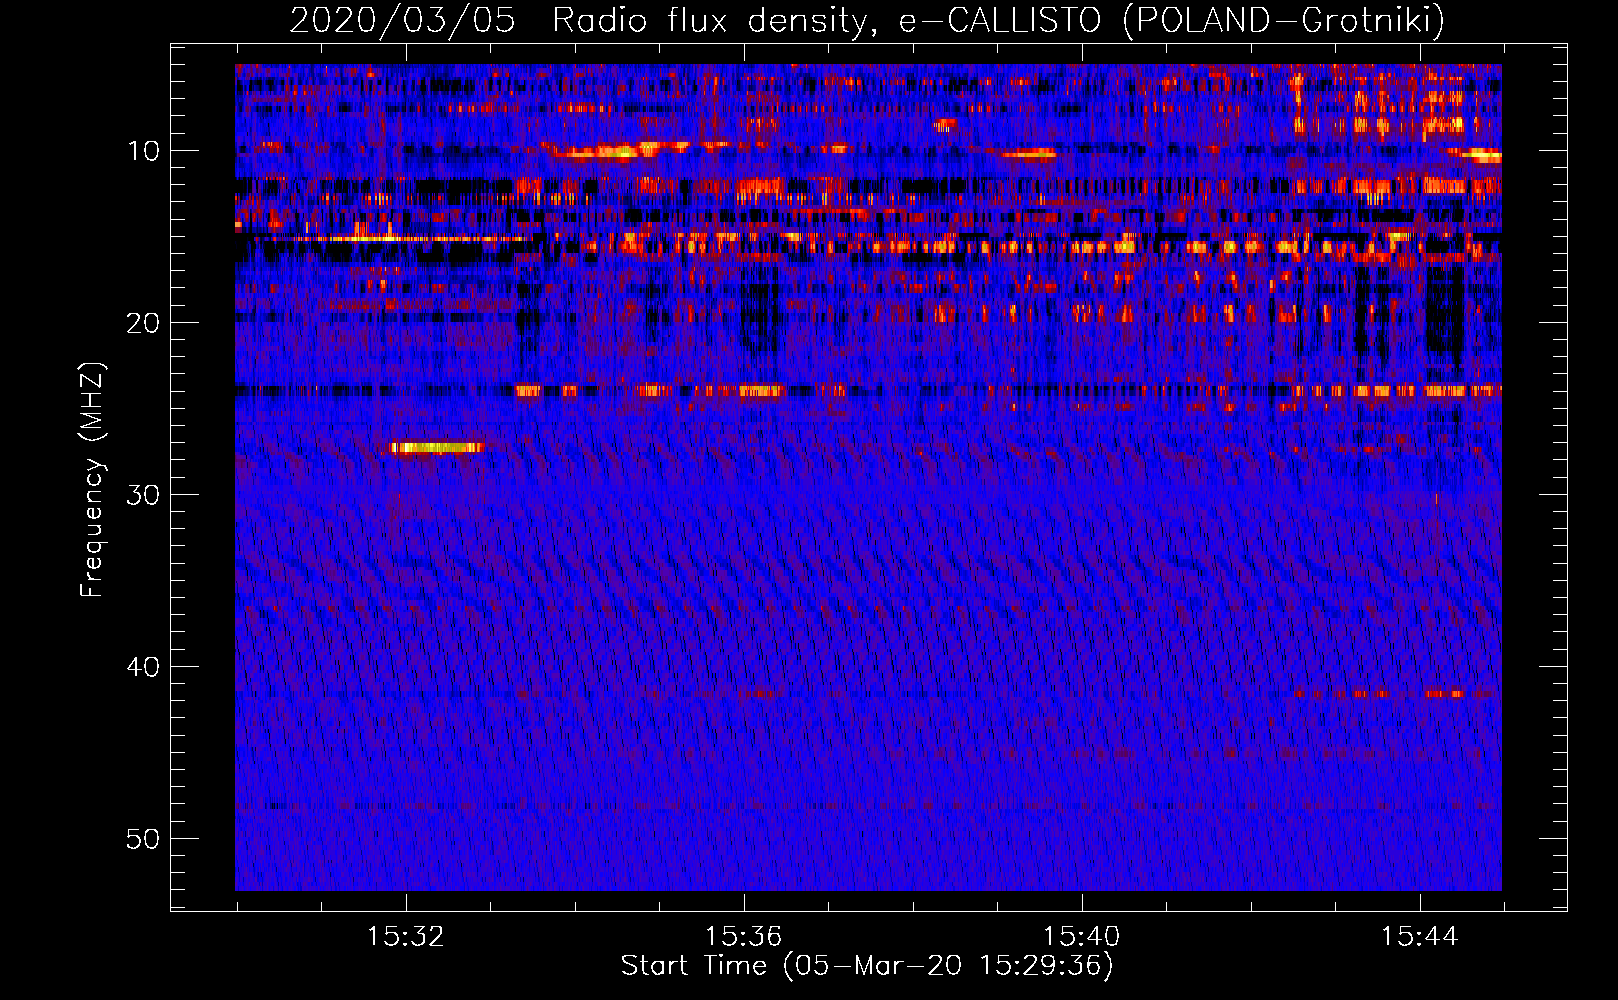Click the 50 MHz frequency tick label
Image resolution: width=1618 pixels, height=1000 pixels.
click(143, 839)
